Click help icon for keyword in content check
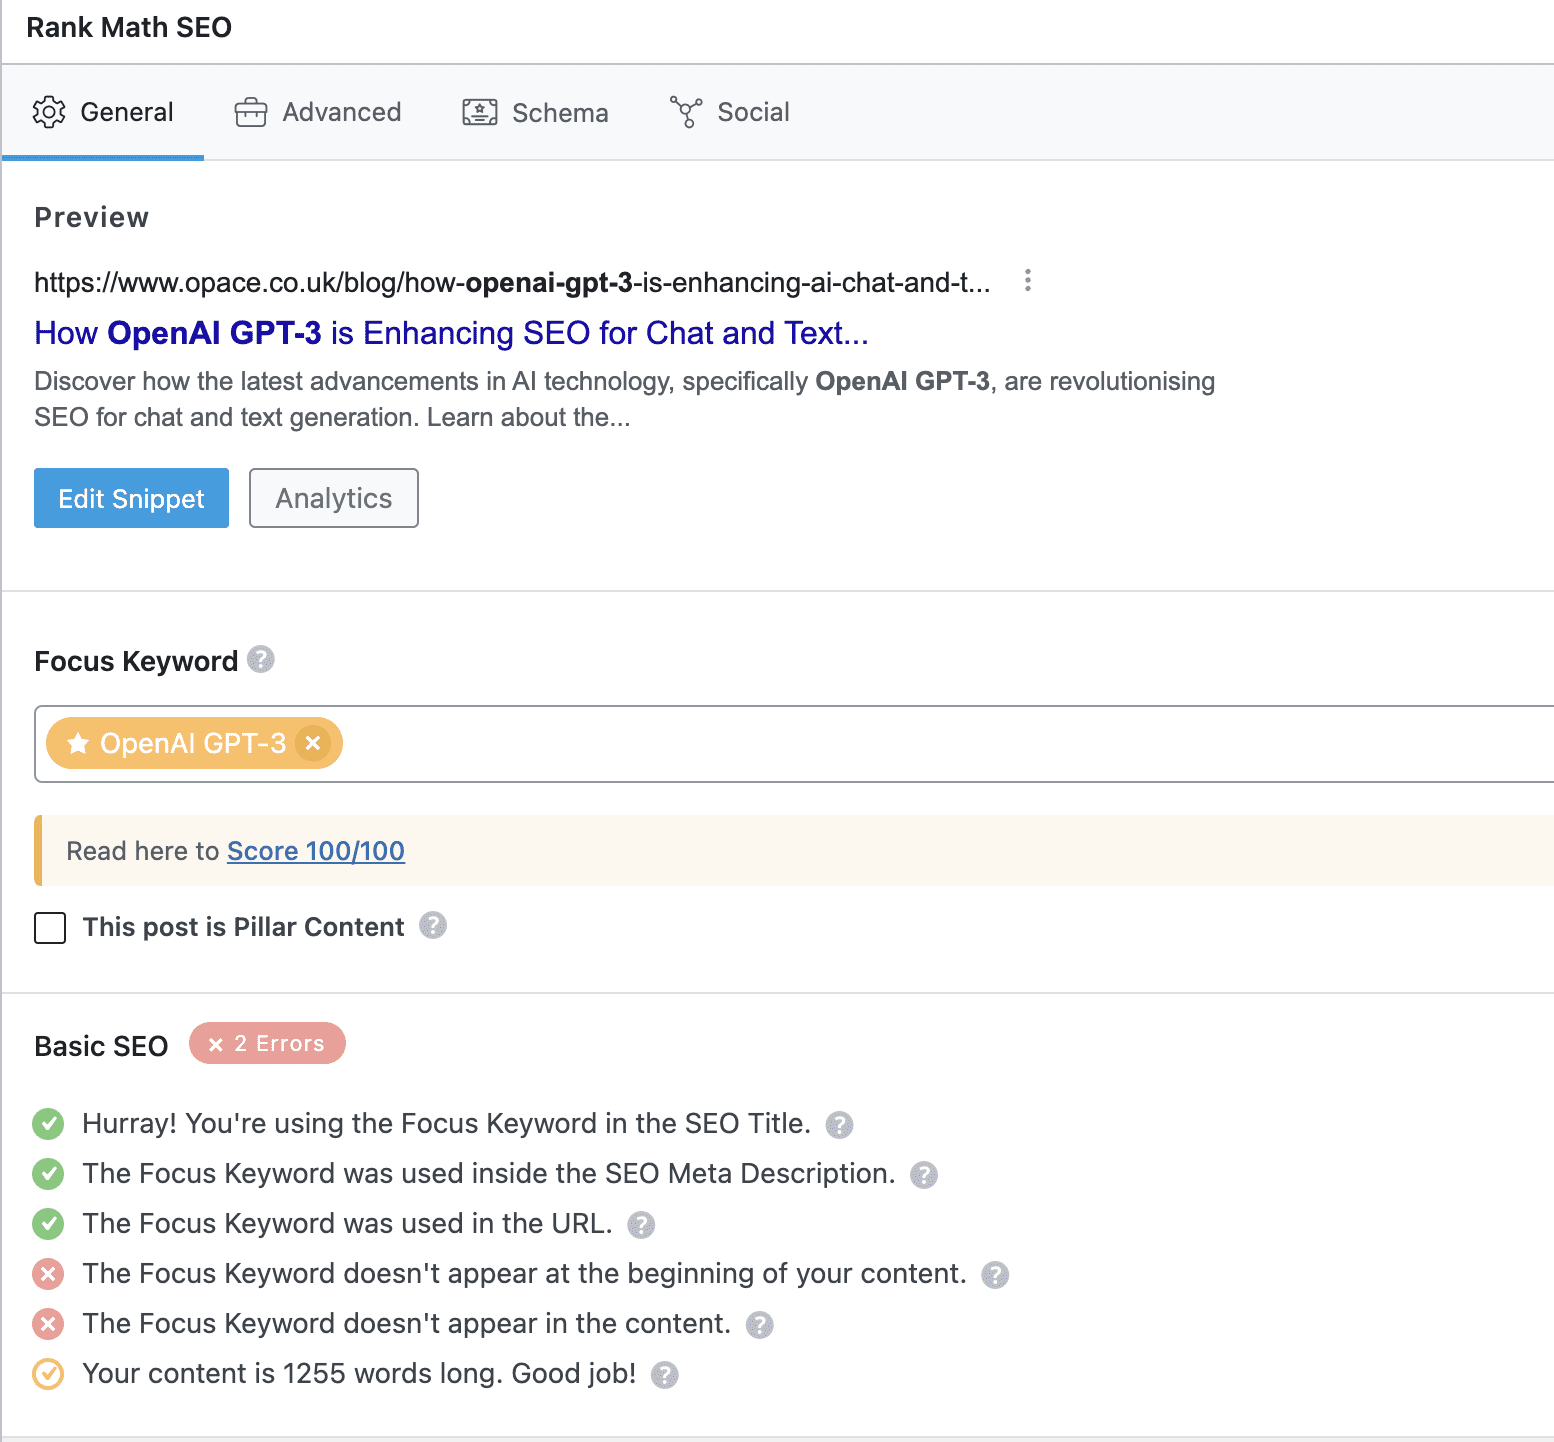1554x1442 pixels. [760, 1325]
